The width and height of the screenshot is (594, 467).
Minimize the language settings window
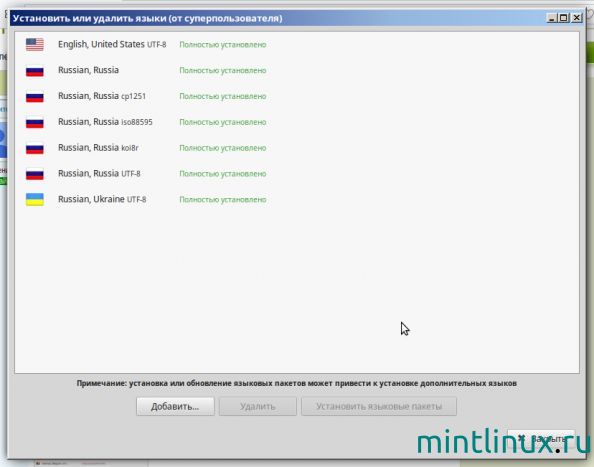[x=552, y=17]
